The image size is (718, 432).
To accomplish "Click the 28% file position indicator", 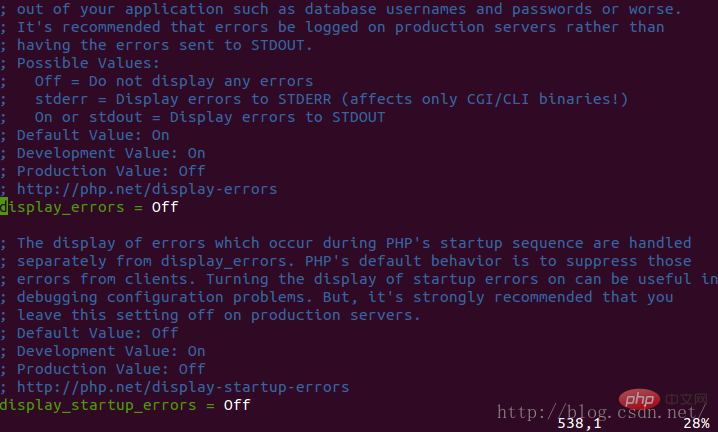I will click(x=696, y=423).
